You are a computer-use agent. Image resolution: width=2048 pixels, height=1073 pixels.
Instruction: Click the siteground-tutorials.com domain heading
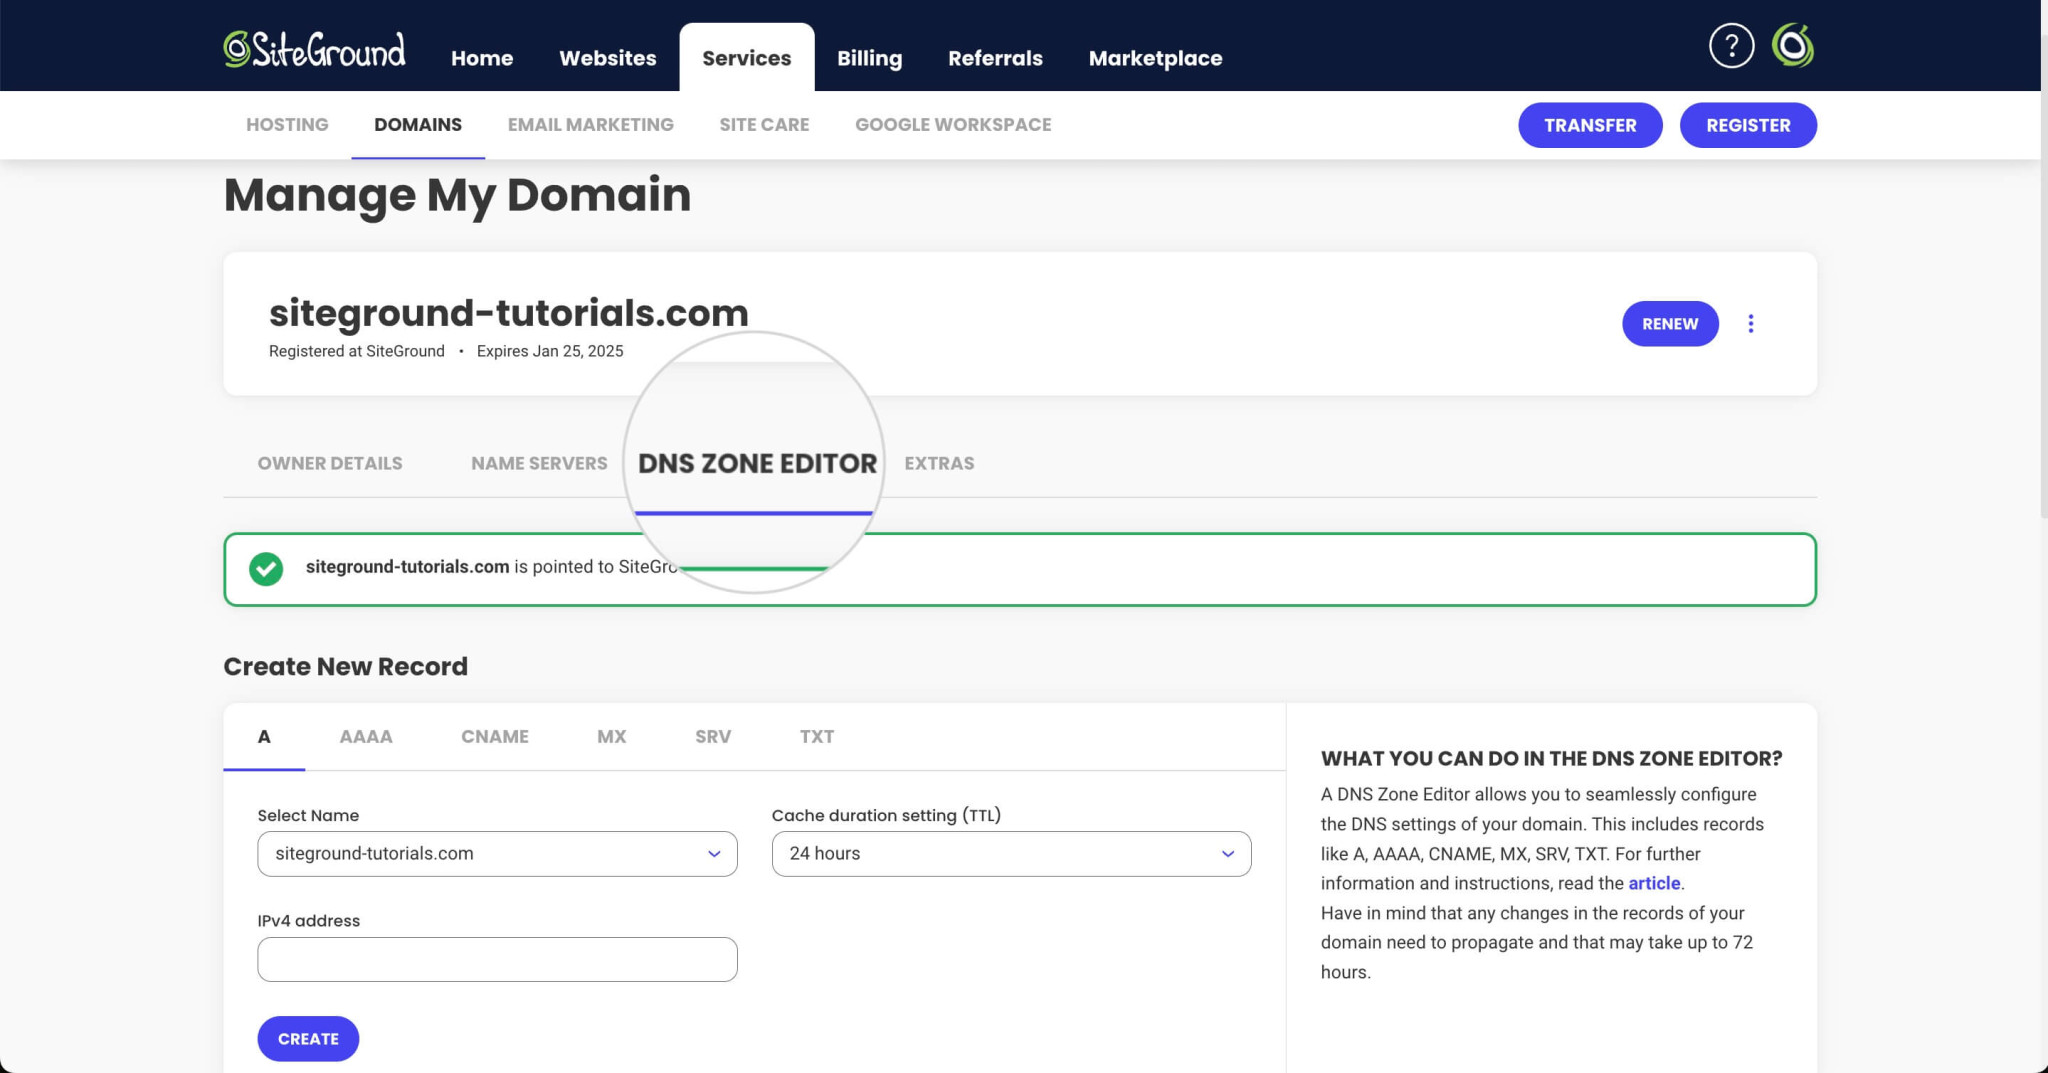pyautogui.click(x=509, y=313)
